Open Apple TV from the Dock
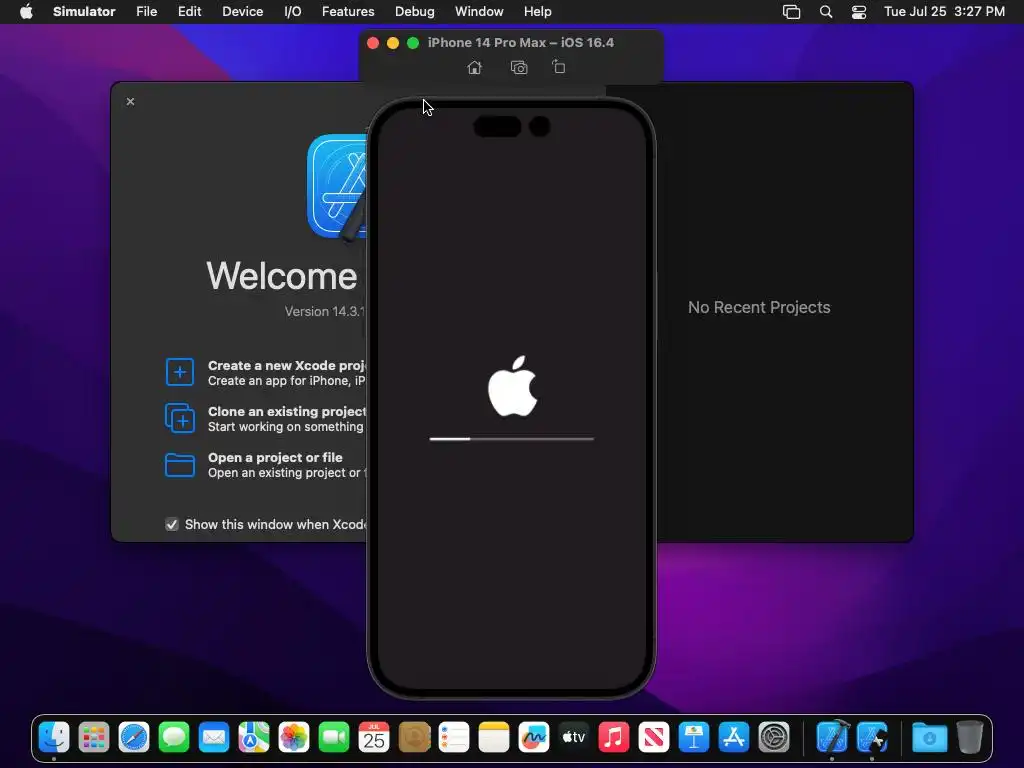The image size is (1024, 768). [574, 737]
